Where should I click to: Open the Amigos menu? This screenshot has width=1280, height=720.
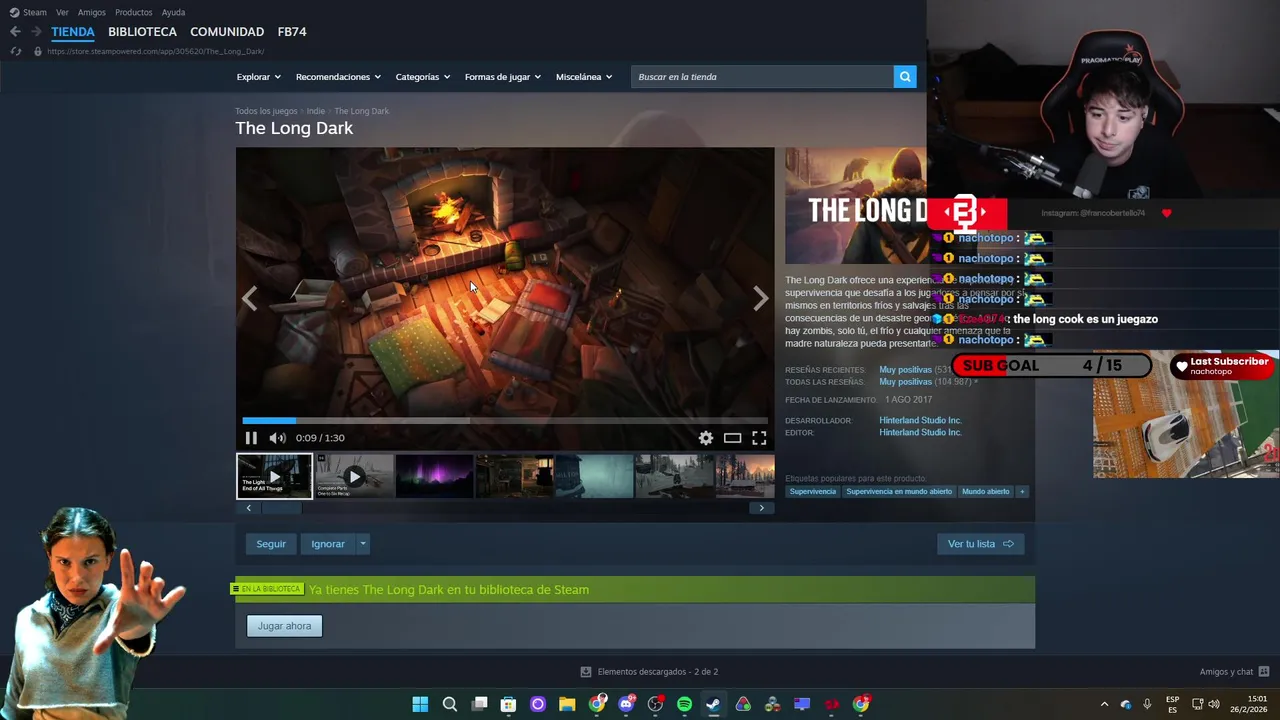click(92, 12)
